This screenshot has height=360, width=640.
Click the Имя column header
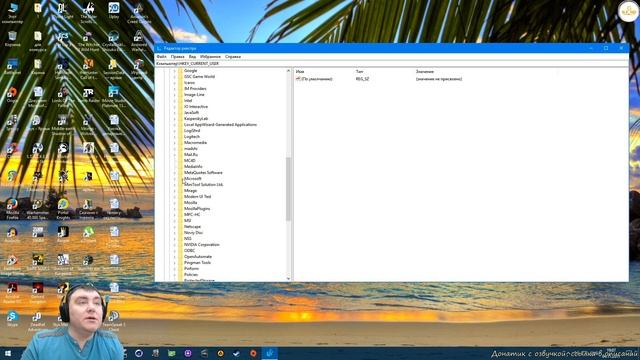point(300,71)
